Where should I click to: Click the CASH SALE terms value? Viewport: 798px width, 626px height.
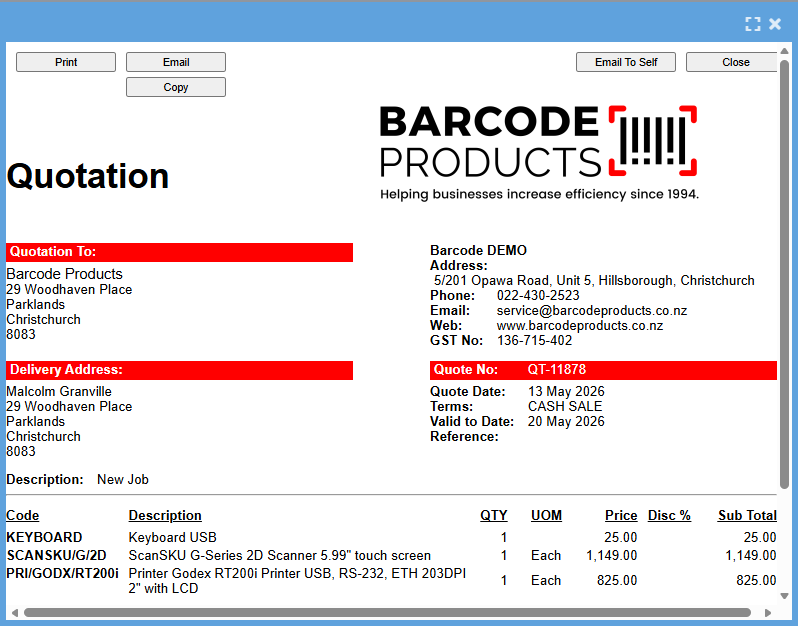coord(565,406)
